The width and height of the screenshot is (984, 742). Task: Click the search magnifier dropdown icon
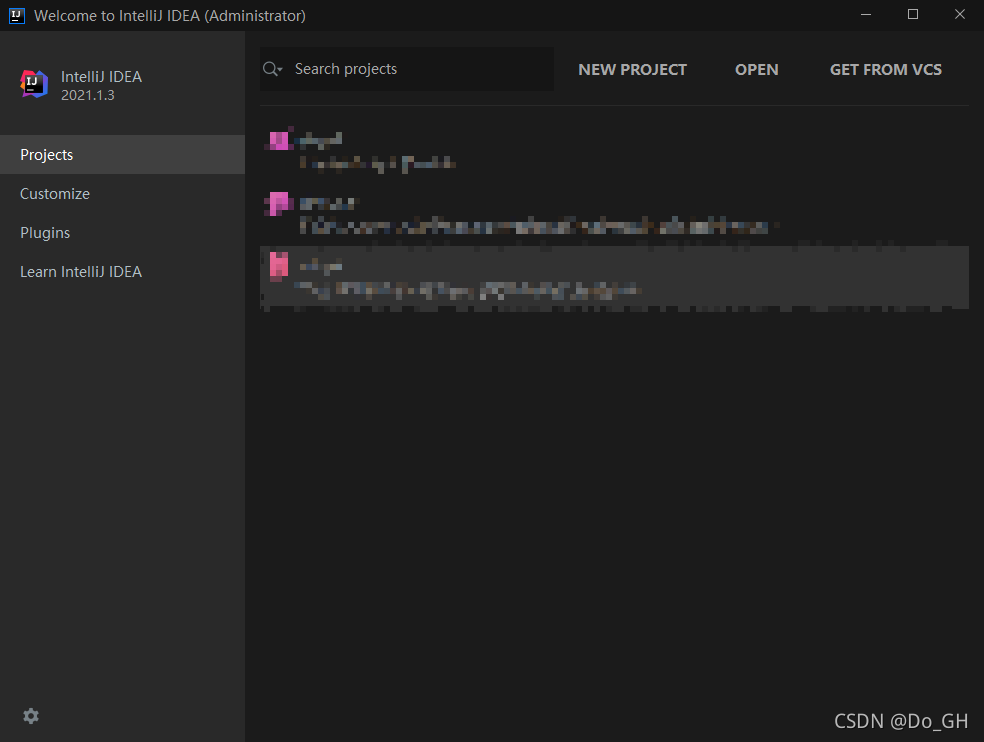(x=272, y=69)
